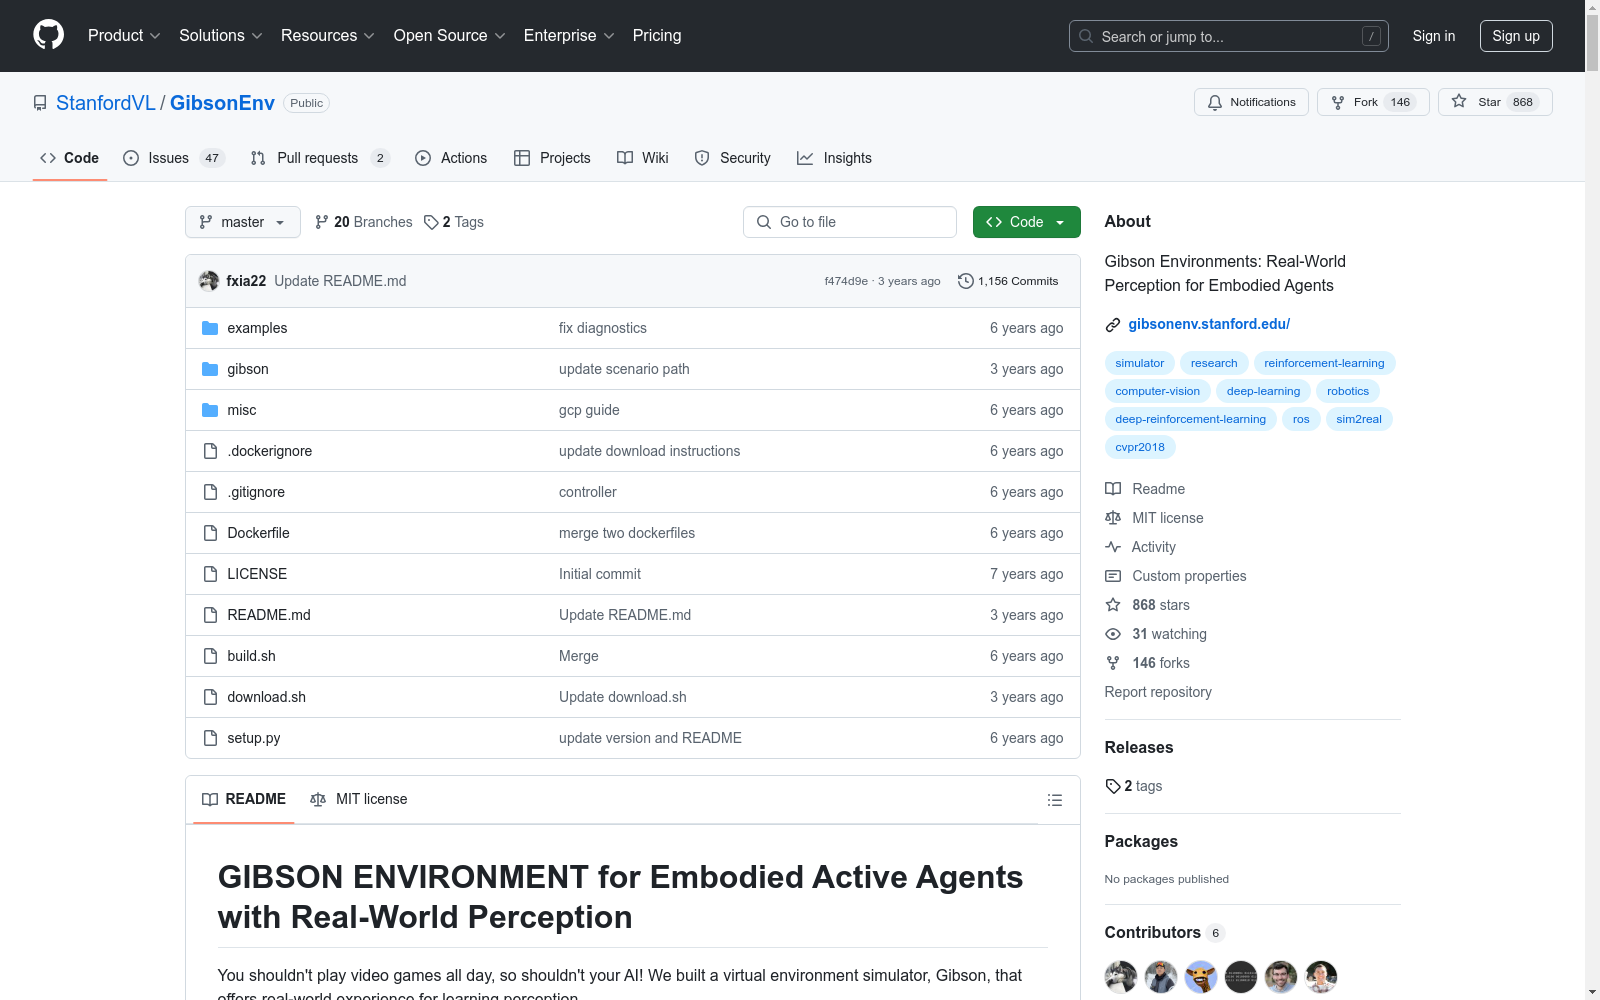Open the download.sh file
1600x1000 pixels.
[x=267, y=697]
